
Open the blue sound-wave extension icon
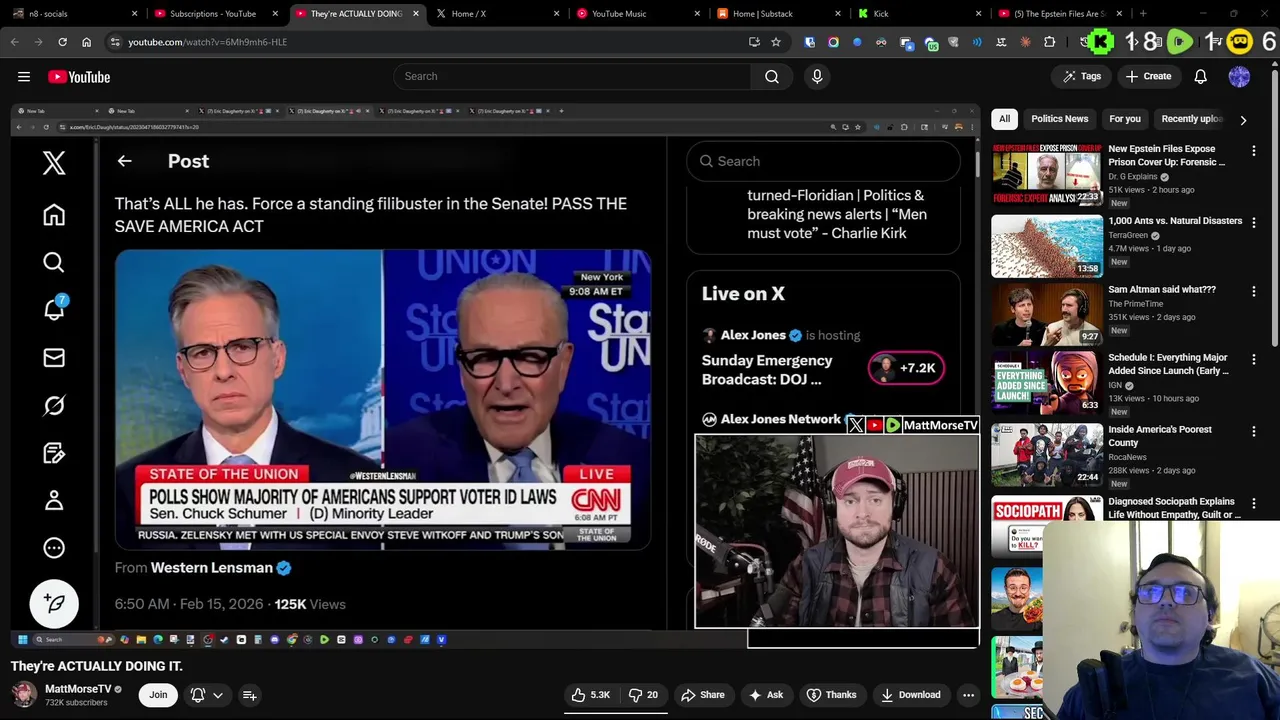point(977,42)
